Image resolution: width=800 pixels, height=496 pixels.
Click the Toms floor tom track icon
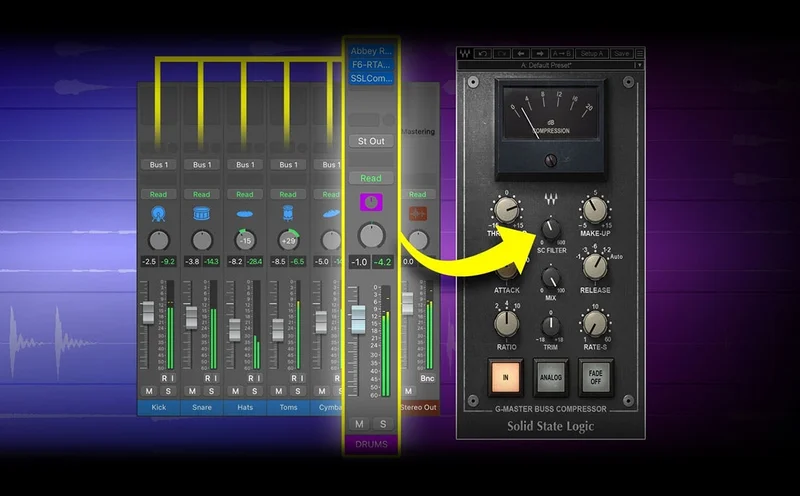click(288, 213)
